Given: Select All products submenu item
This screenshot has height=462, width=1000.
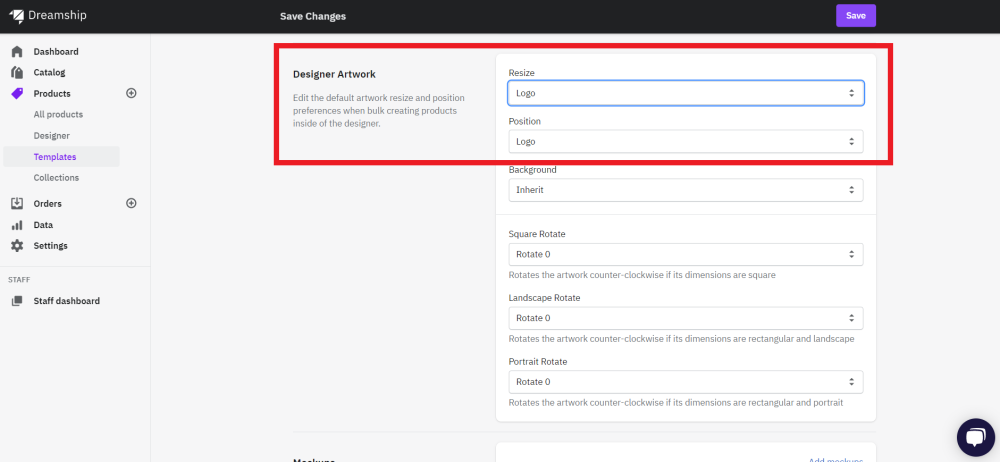Looking at the screenshot, I should (59, 115).
